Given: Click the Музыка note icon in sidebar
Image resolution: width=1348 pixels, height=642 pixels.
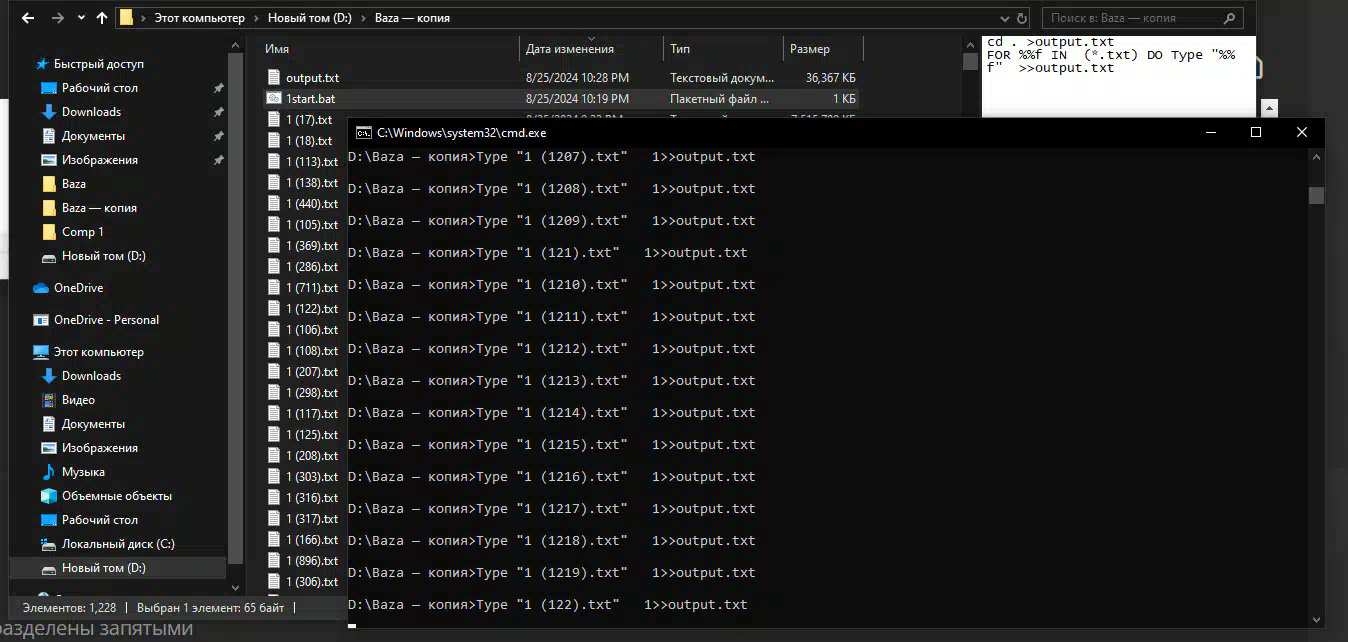Looking at the screenshot, I should click(49, 472).
